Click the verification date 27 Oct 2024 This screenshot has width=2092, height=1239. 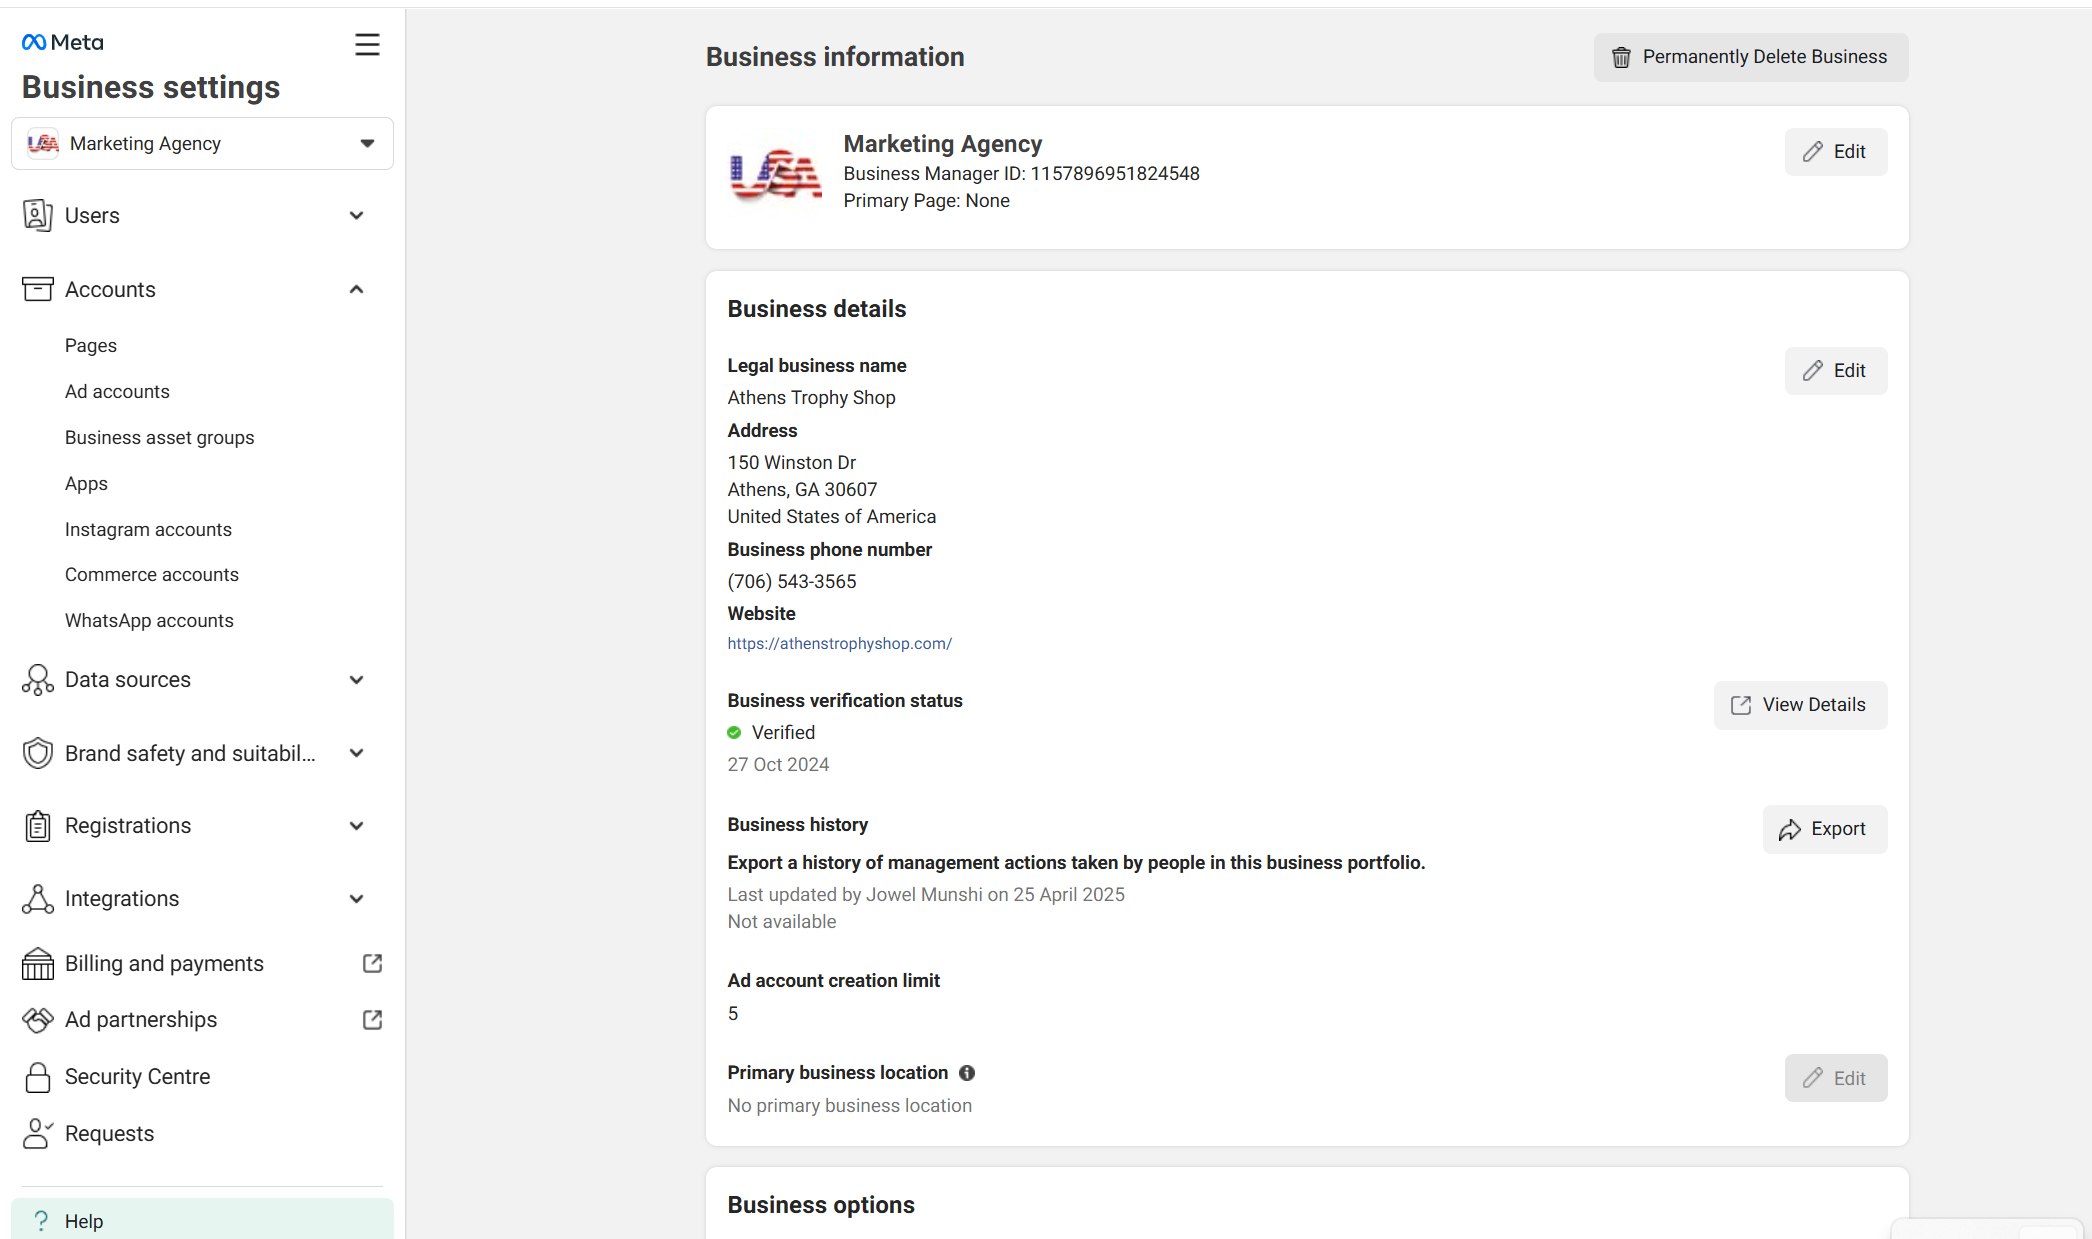coord(778,765)
